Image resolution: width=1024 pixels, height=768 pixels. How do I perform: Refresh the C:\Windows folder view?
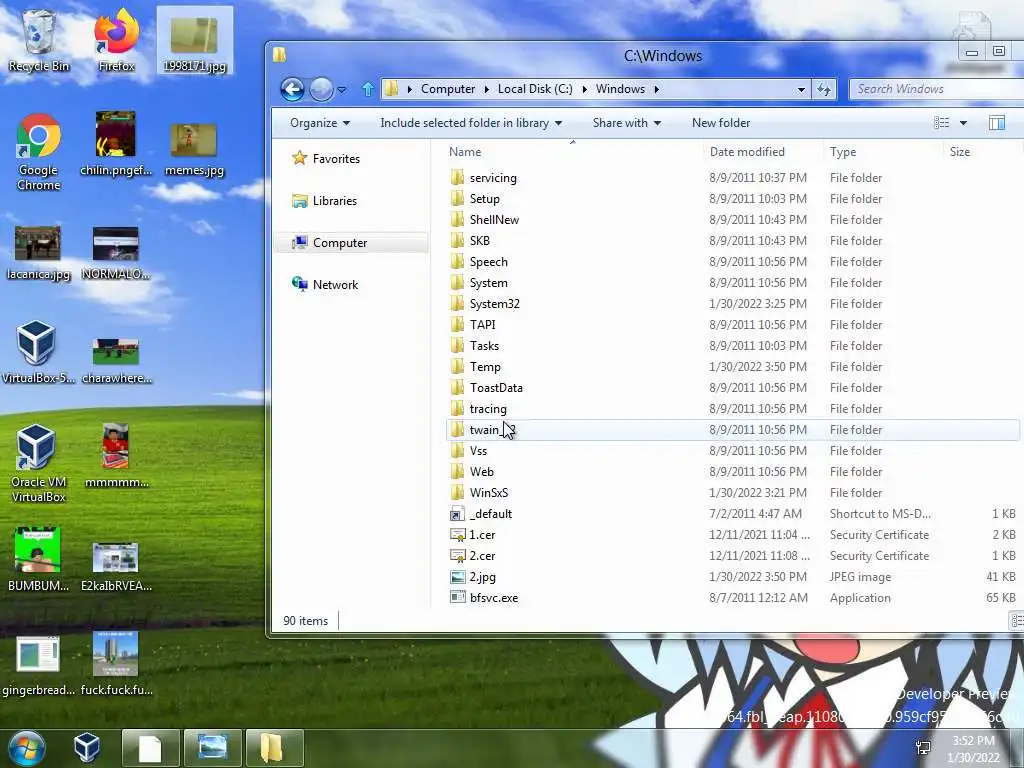pyautogui.click(x=824, y=89)
